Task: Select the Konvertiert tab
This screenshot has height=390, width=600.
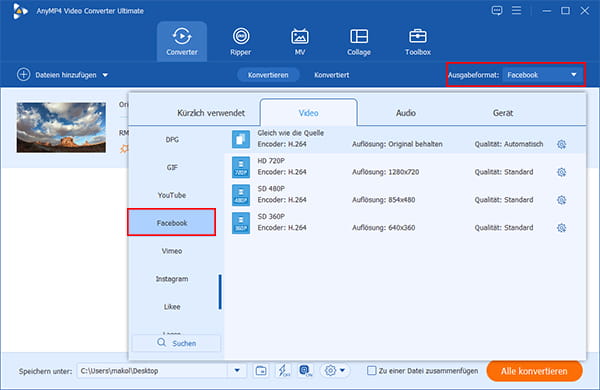Action: 331,75
